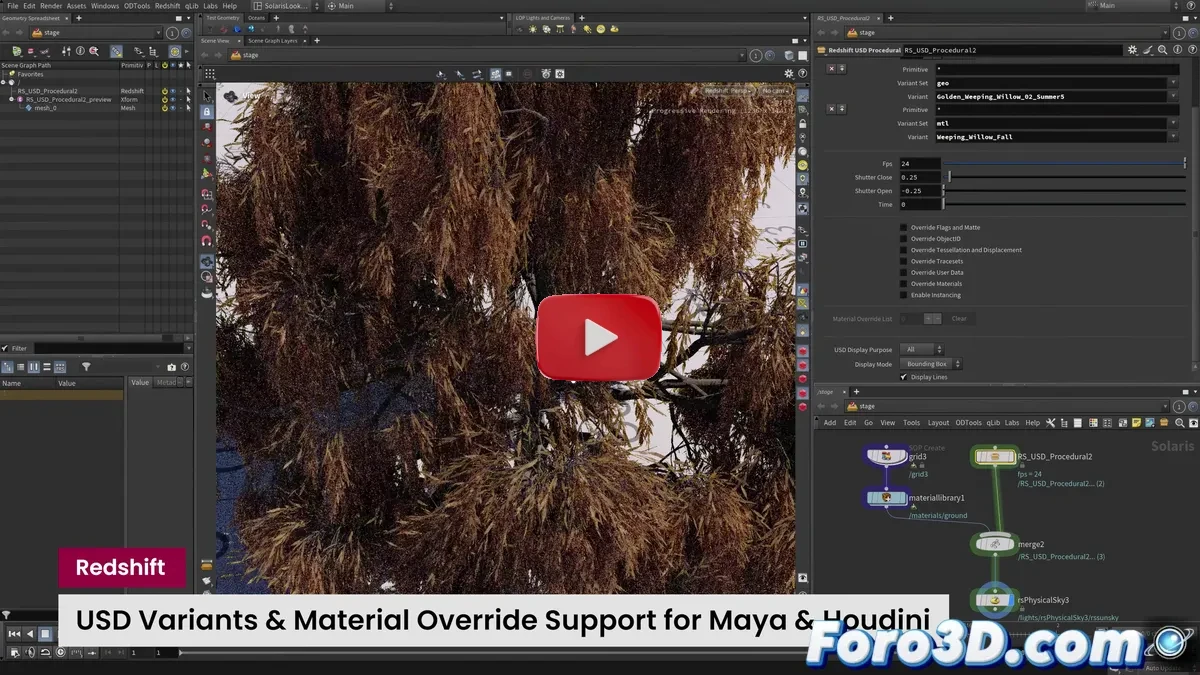Click the find node magnifier in network editor
Screen dimensions: 1200x675
[1179, 423]
